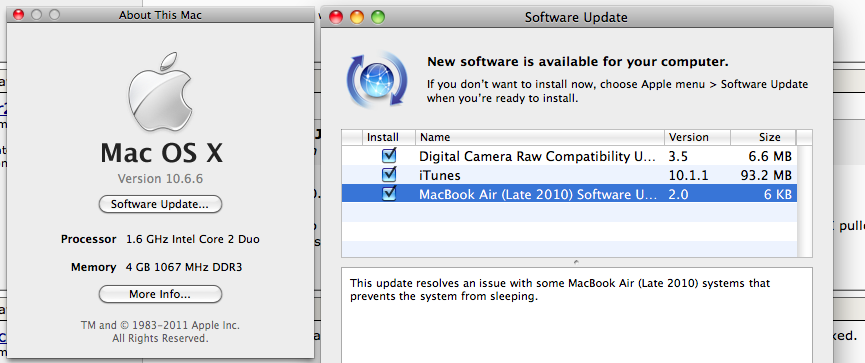
Task: Uncheck MacBook Air (Late 2010) Software Update checkbox
Action: pyautogui.click(x=389, y=194)
